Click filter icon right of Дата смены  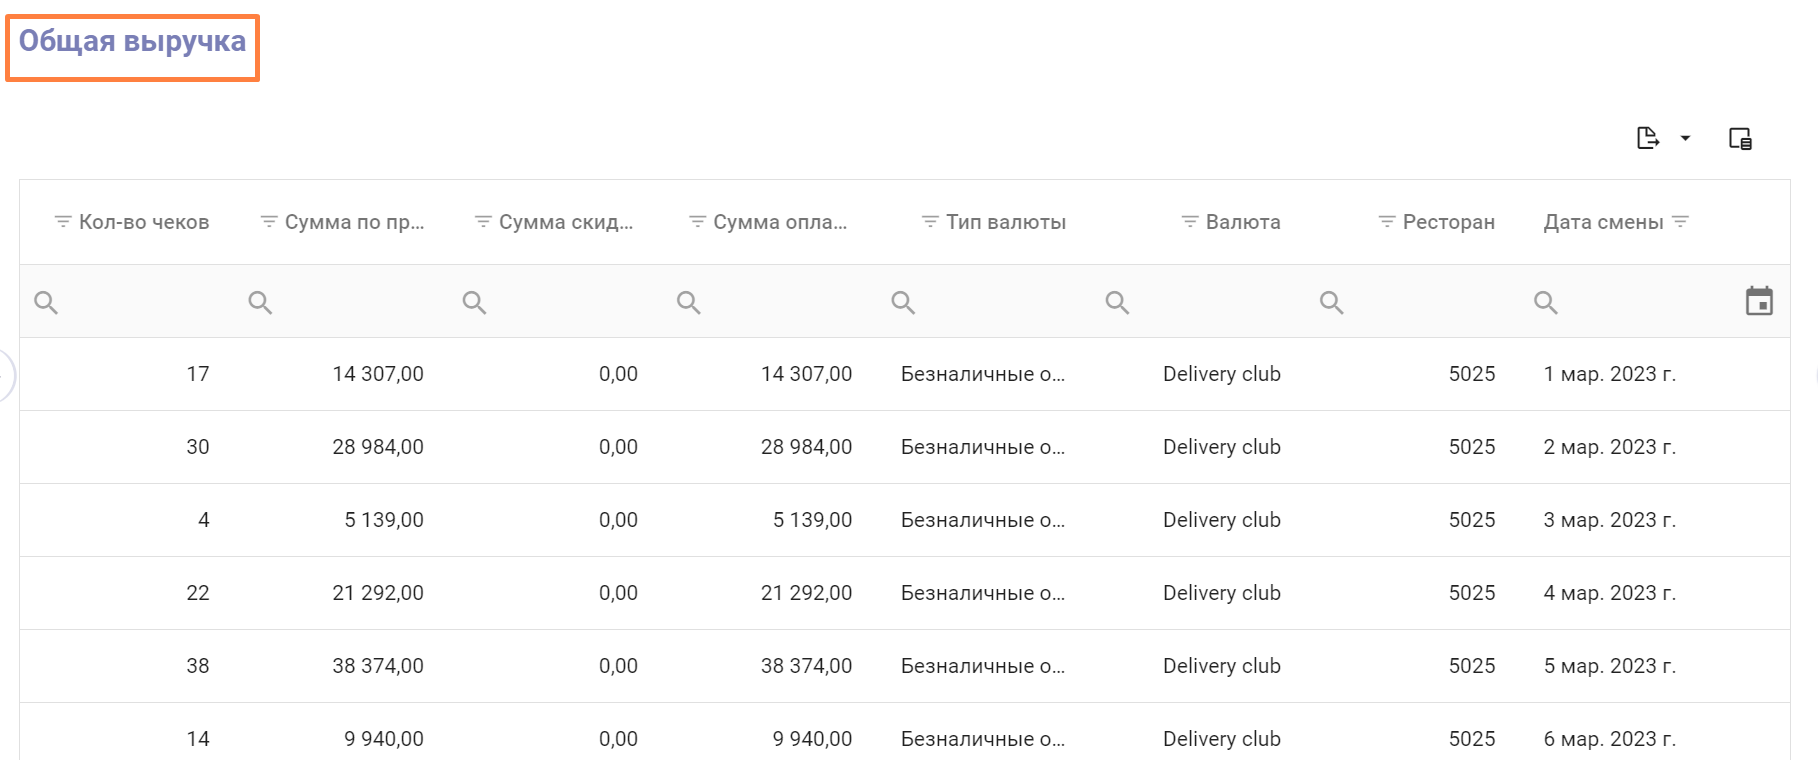(x=1680, y=222)
